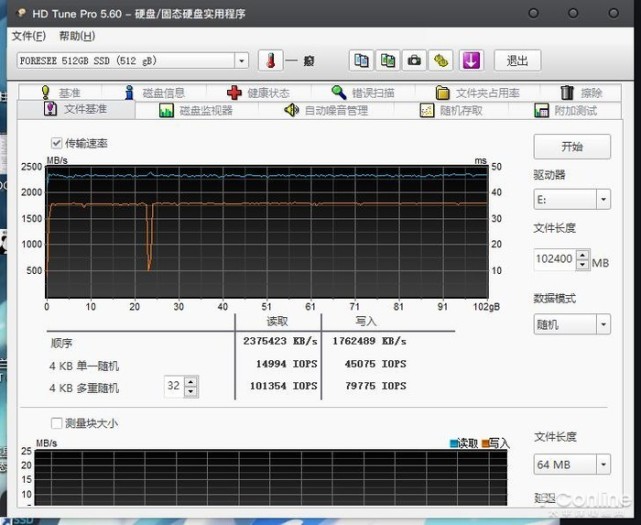Click the sequential write value 1762489 KB/s

369,341
